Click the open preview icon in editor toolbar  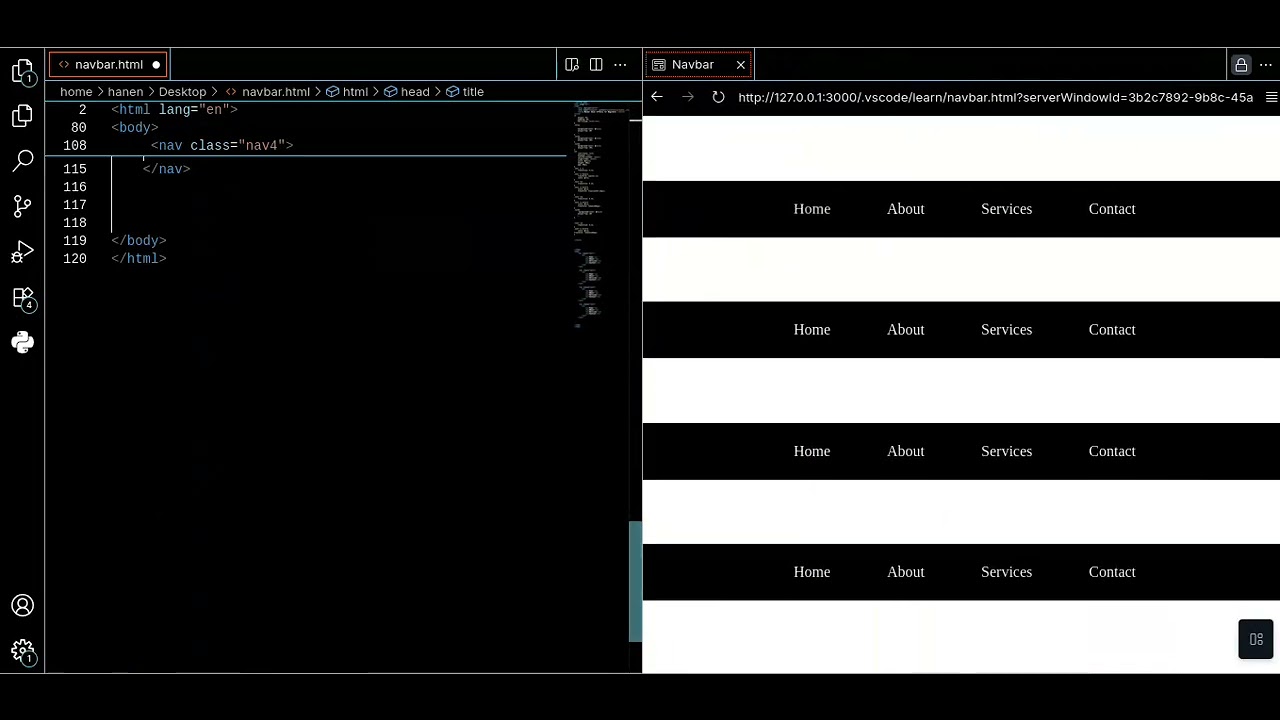point(572,64)
